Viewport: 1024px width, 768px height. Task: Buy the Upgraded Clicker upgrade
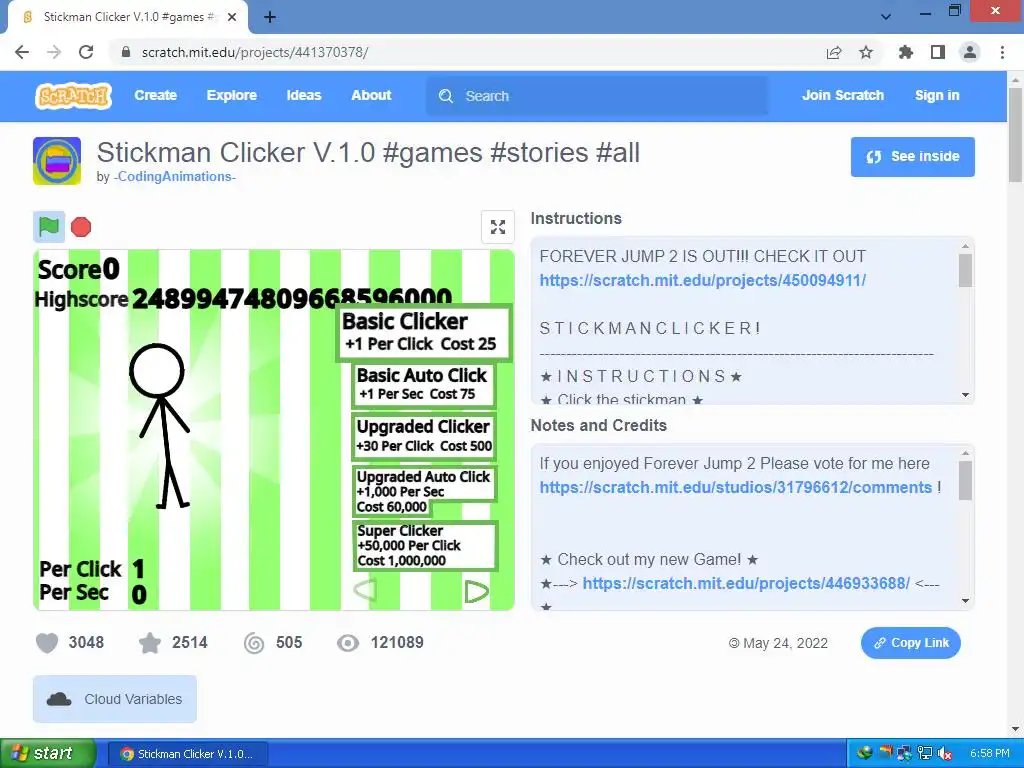click(424, 436)
